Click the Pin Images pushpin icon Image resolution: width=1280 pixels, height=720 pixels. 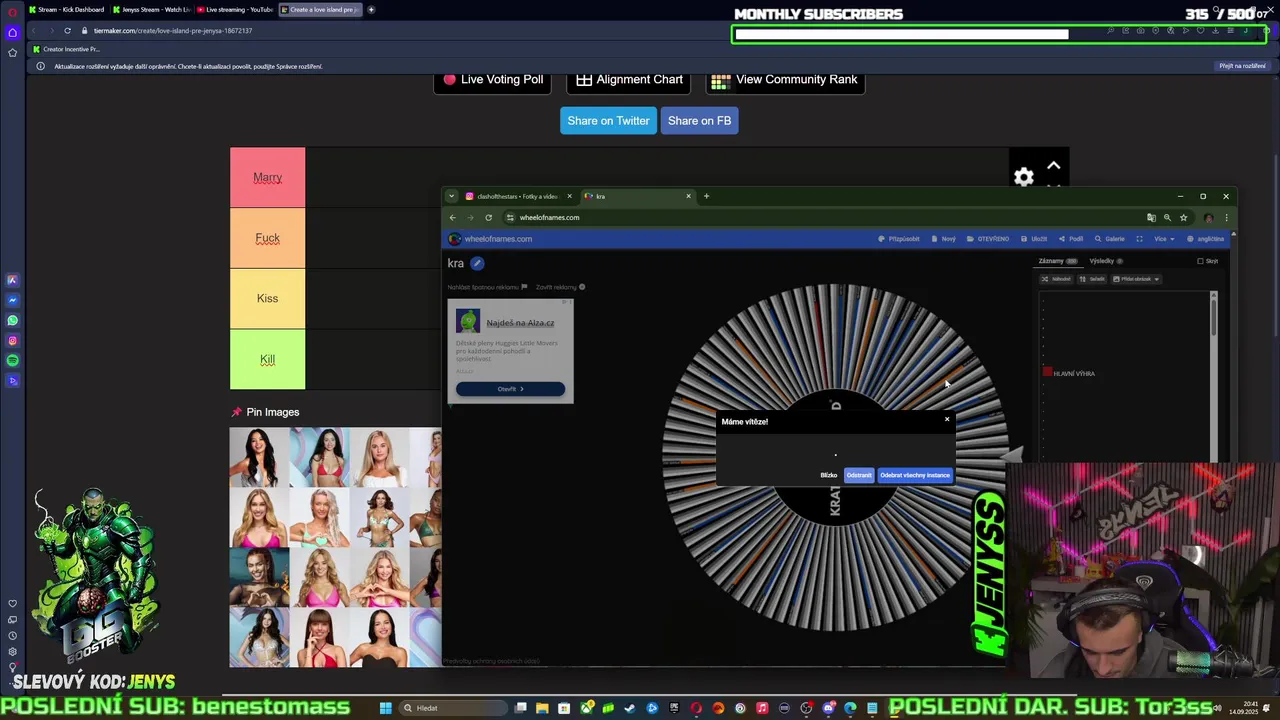(x=237, y=412)
